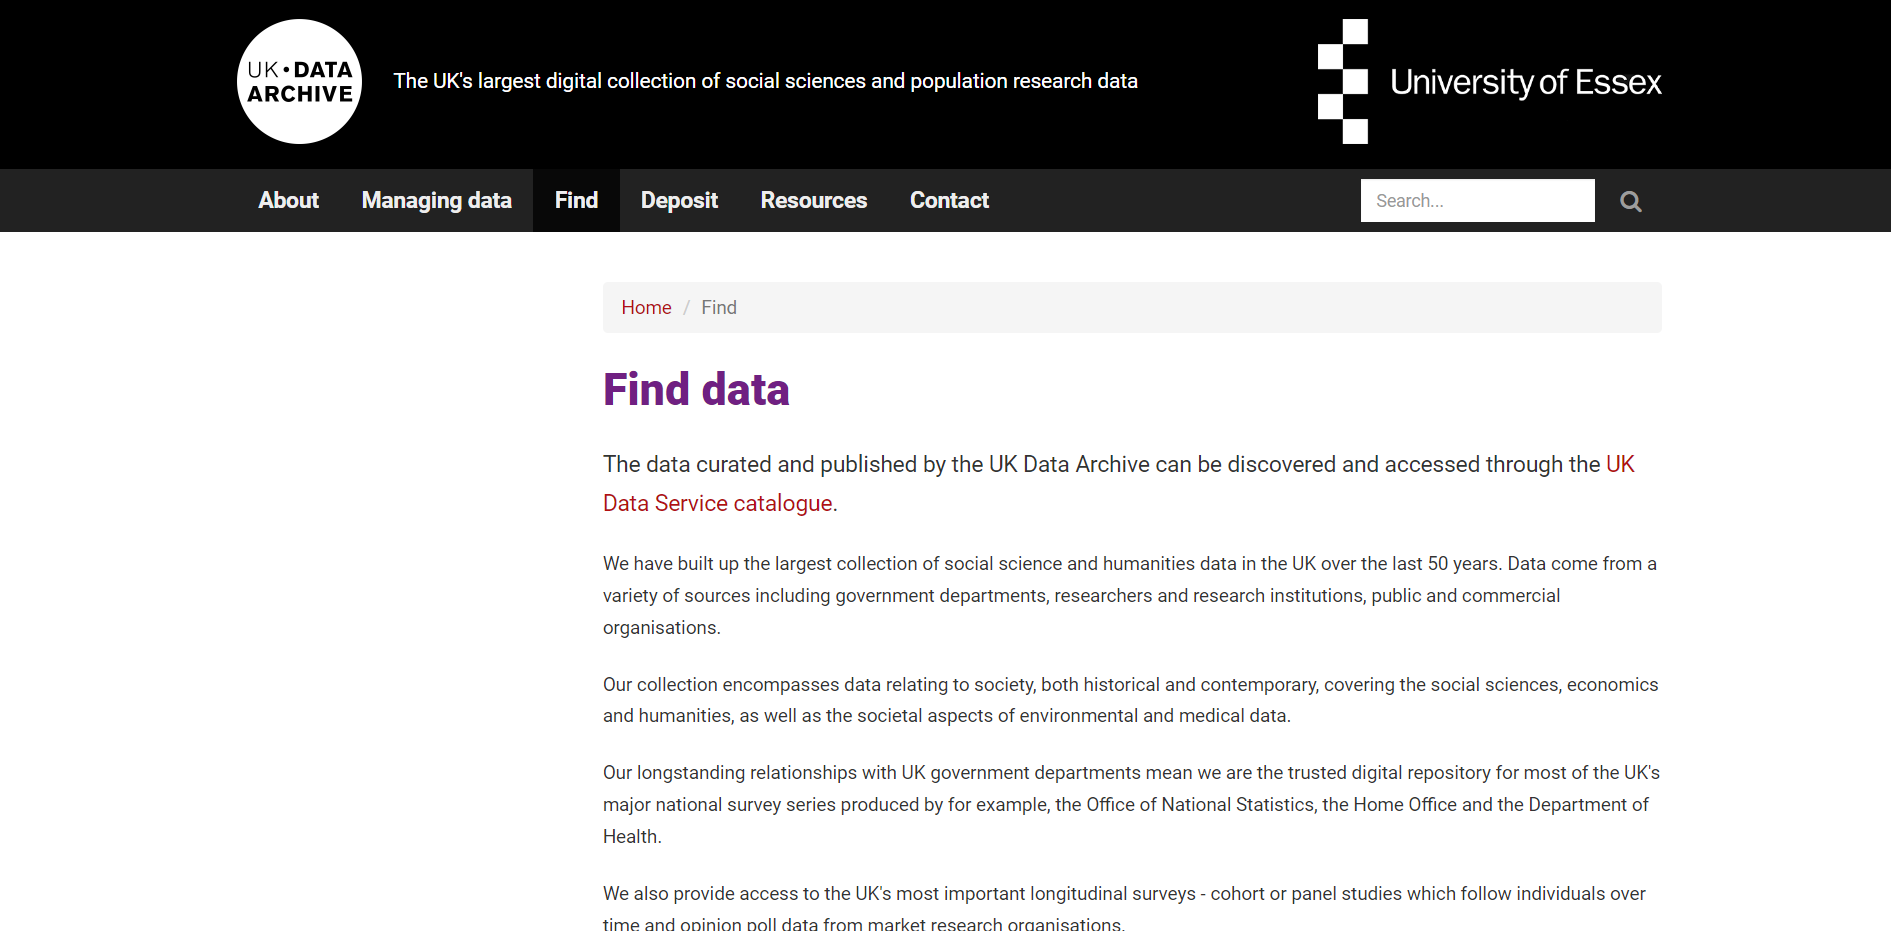Focus the Search input field
The image size is (1891, 931).
(x=1476, y=201)
